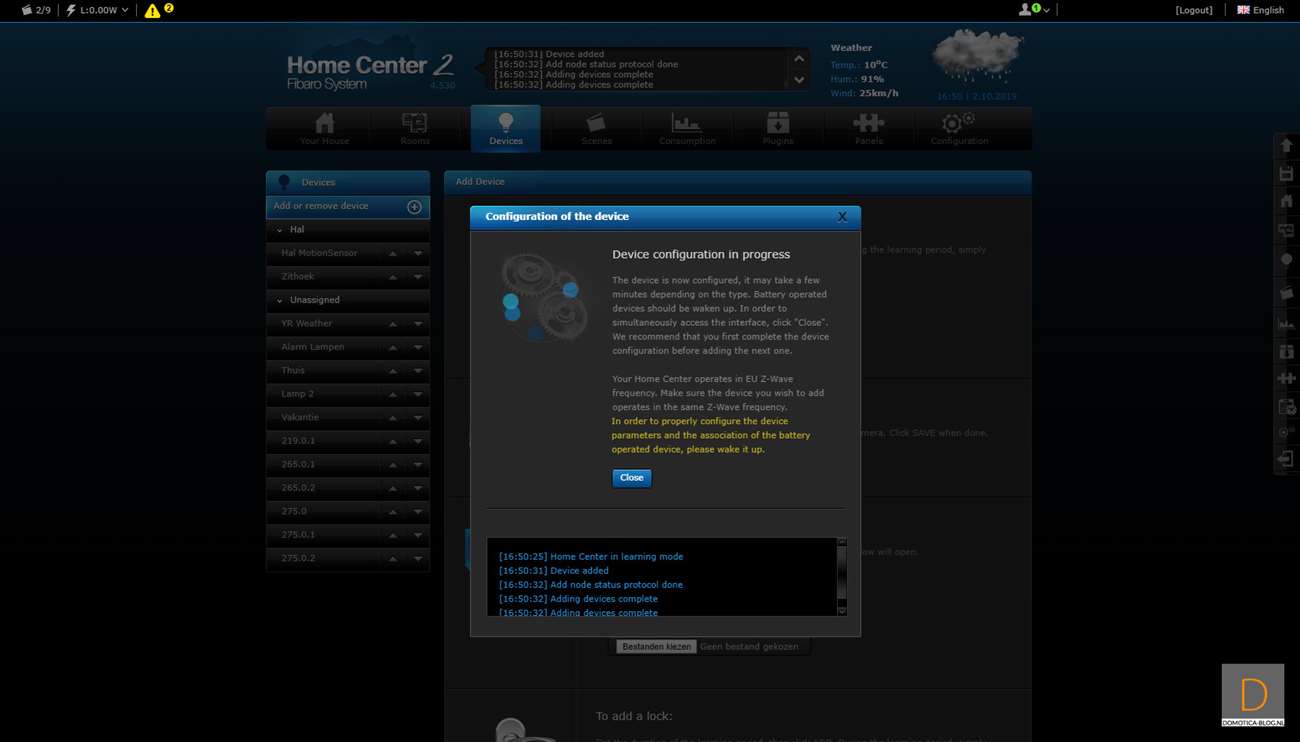Open the Rooms tab
This screenshot has height=742, width=1300.
(x=415, y=128)
